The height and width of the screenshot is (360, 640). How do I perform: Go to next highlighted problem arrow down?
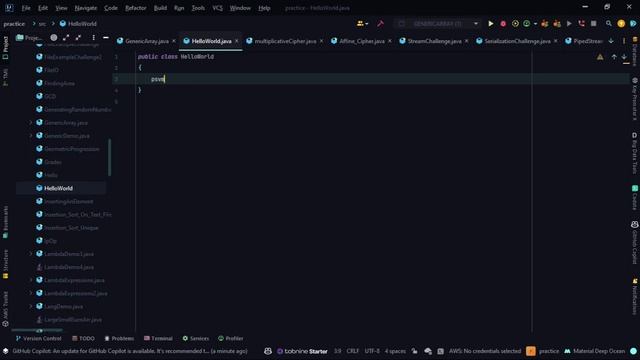coord(624,57)
